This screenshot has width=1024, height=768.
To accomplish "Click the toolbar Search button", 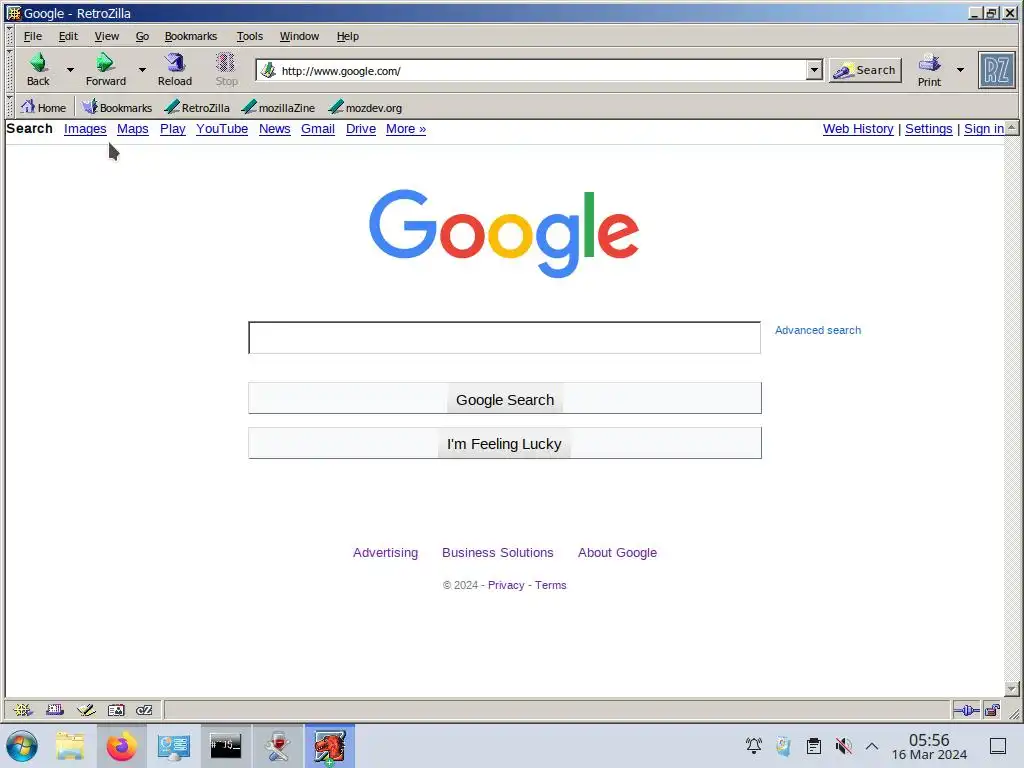I will click(x=865, y=70).
